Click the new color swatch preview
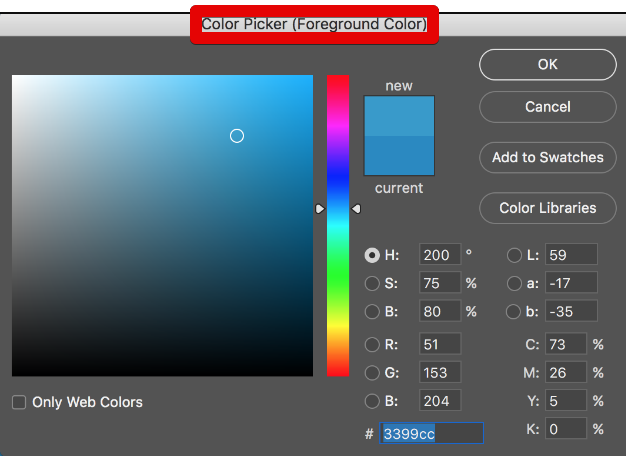 click(399, 115)
